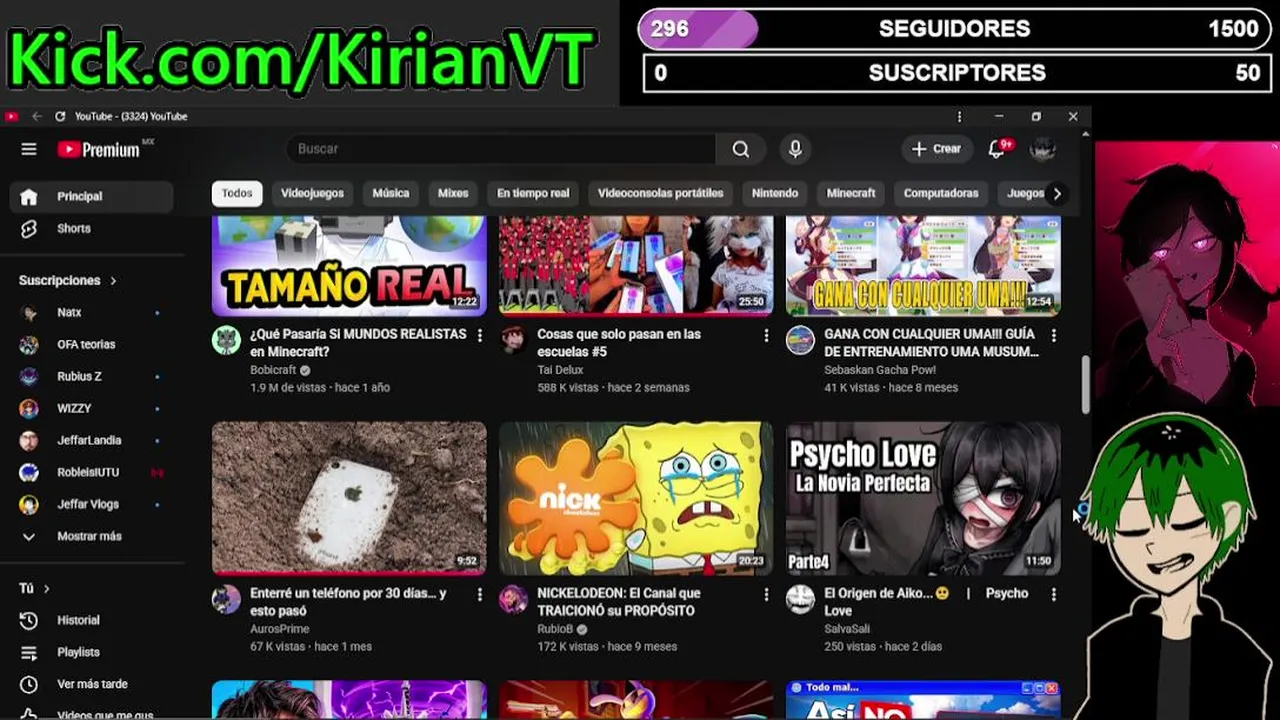The height and width of the screenshot is (720, 1280).
Task: Select the Nintendo filter chip
Action: (775, 193)
